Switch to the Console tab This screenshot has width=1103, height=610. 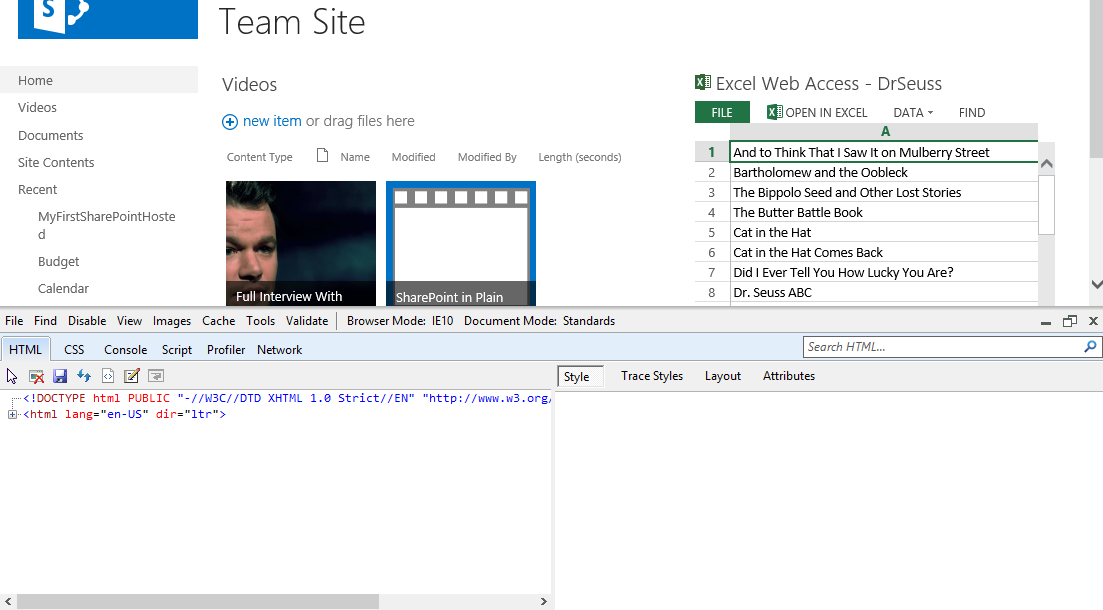[125, 350]
